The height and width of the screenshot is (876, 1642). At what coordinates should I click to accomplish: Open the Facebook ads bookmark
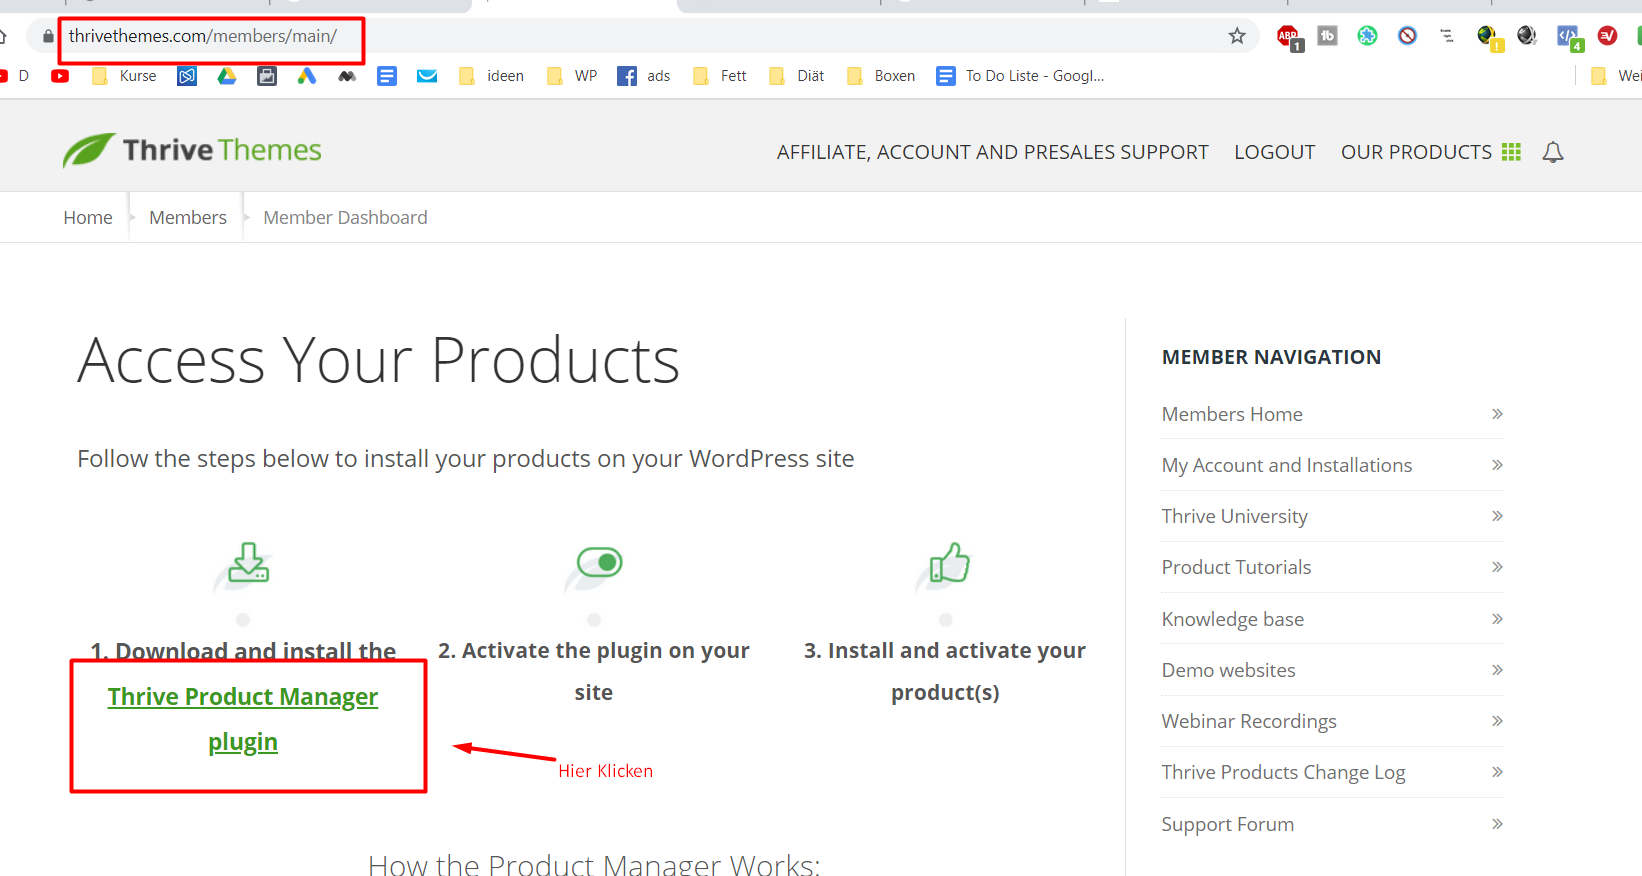pos(644,76)
